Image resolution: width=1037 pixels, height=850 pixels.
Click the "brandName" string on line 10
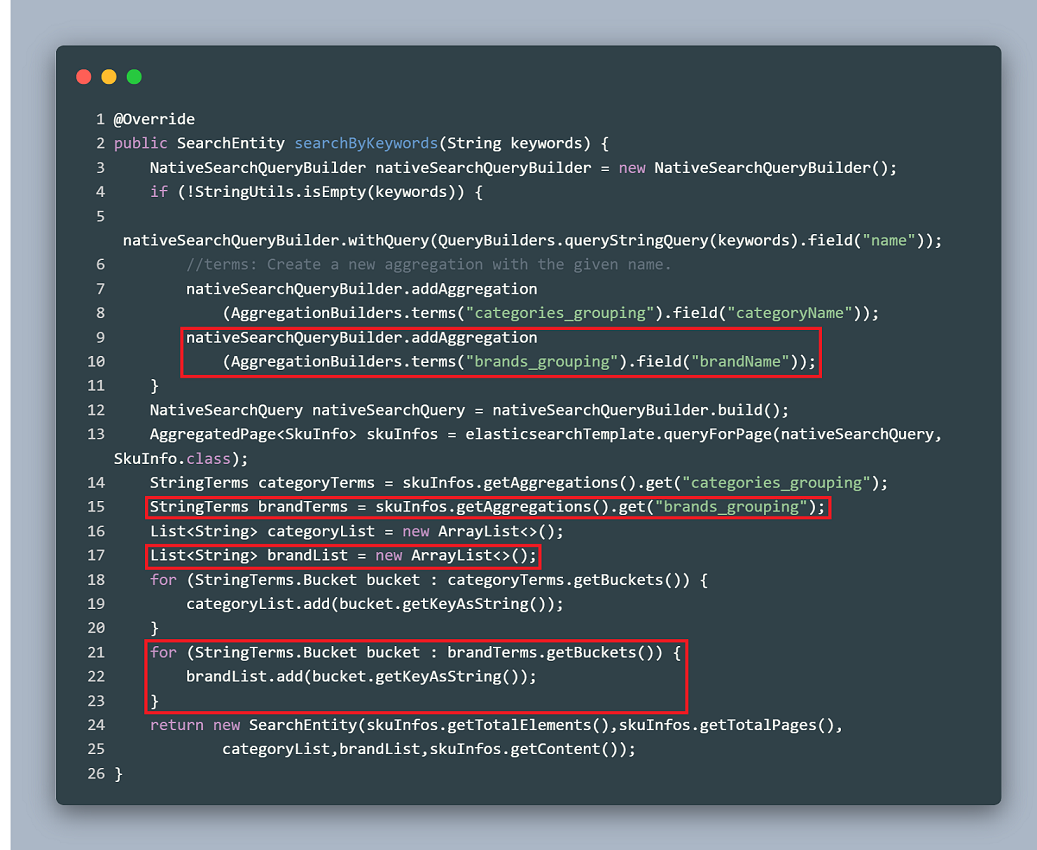pyautogui.click(x=740, y=362)
